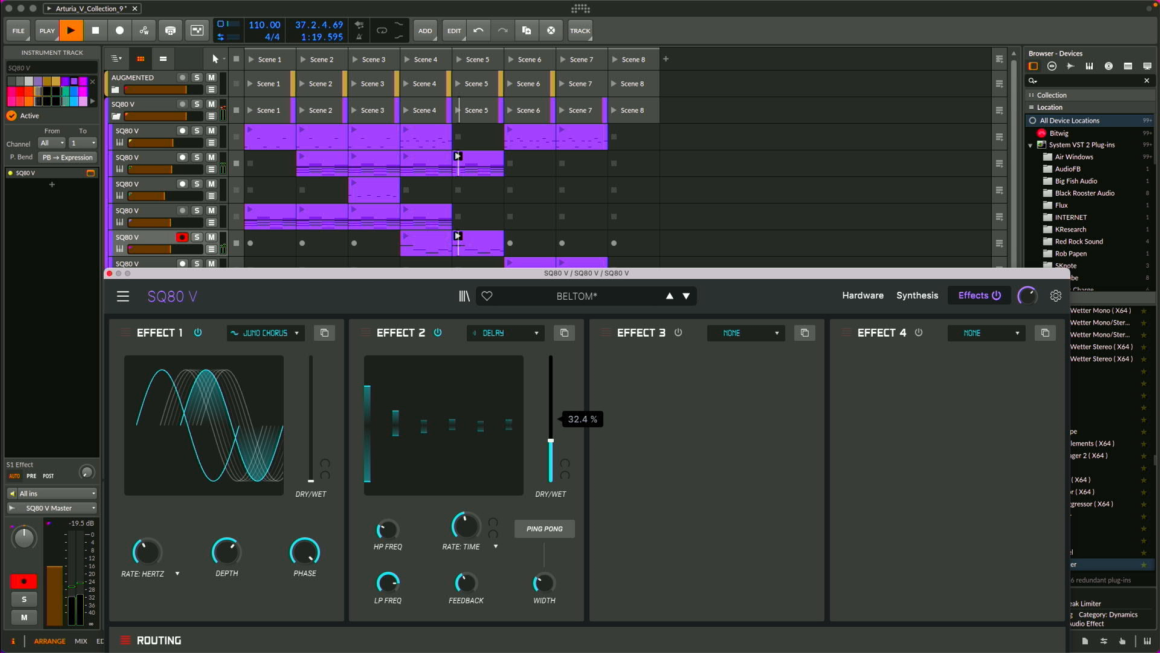The height and width of the screenshot is (653, 1160).
Task: Toggle Effect 1 power button
Action: coord(198,333)
